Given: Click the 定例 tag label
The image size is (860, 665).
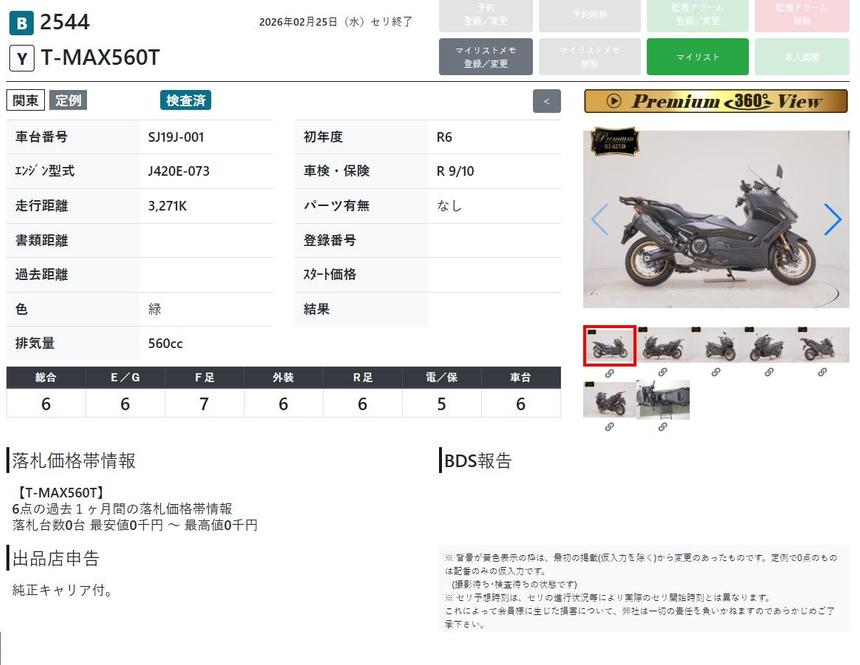Looking at the screenshot, I should pyautogui.click(x=69, y=100).
